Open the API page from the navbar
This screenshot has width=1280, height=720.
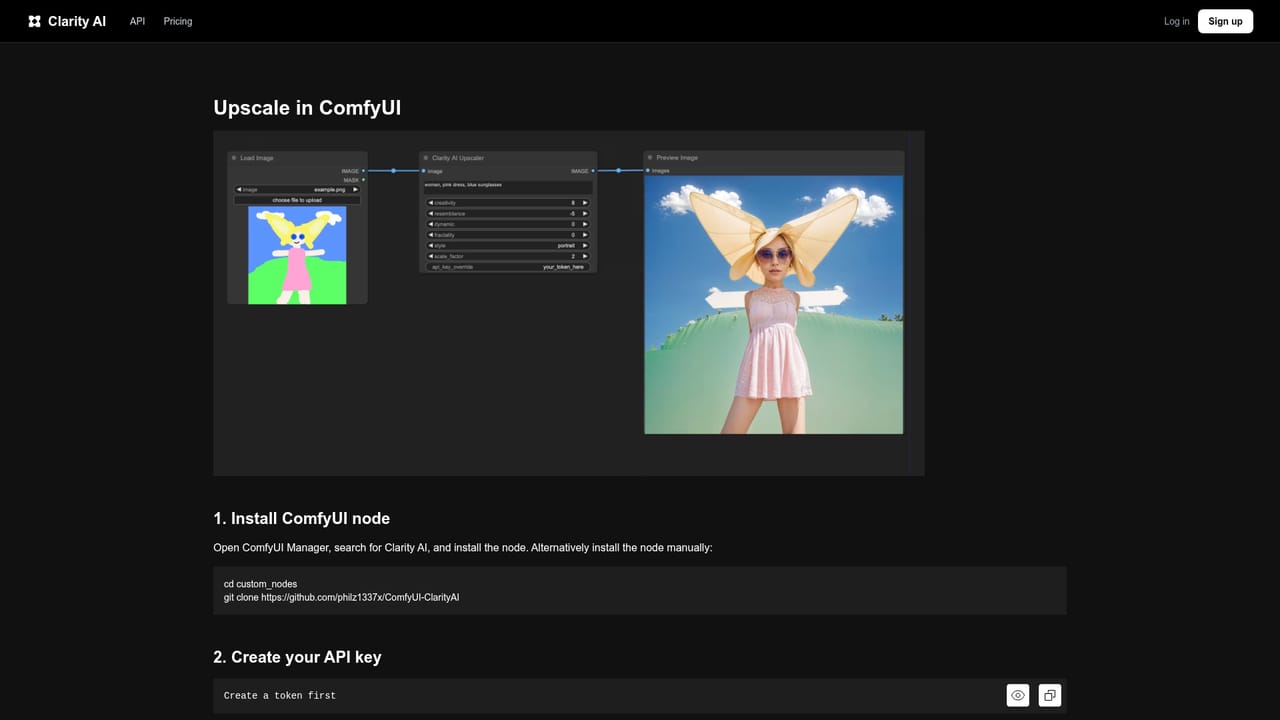point(137,21)
